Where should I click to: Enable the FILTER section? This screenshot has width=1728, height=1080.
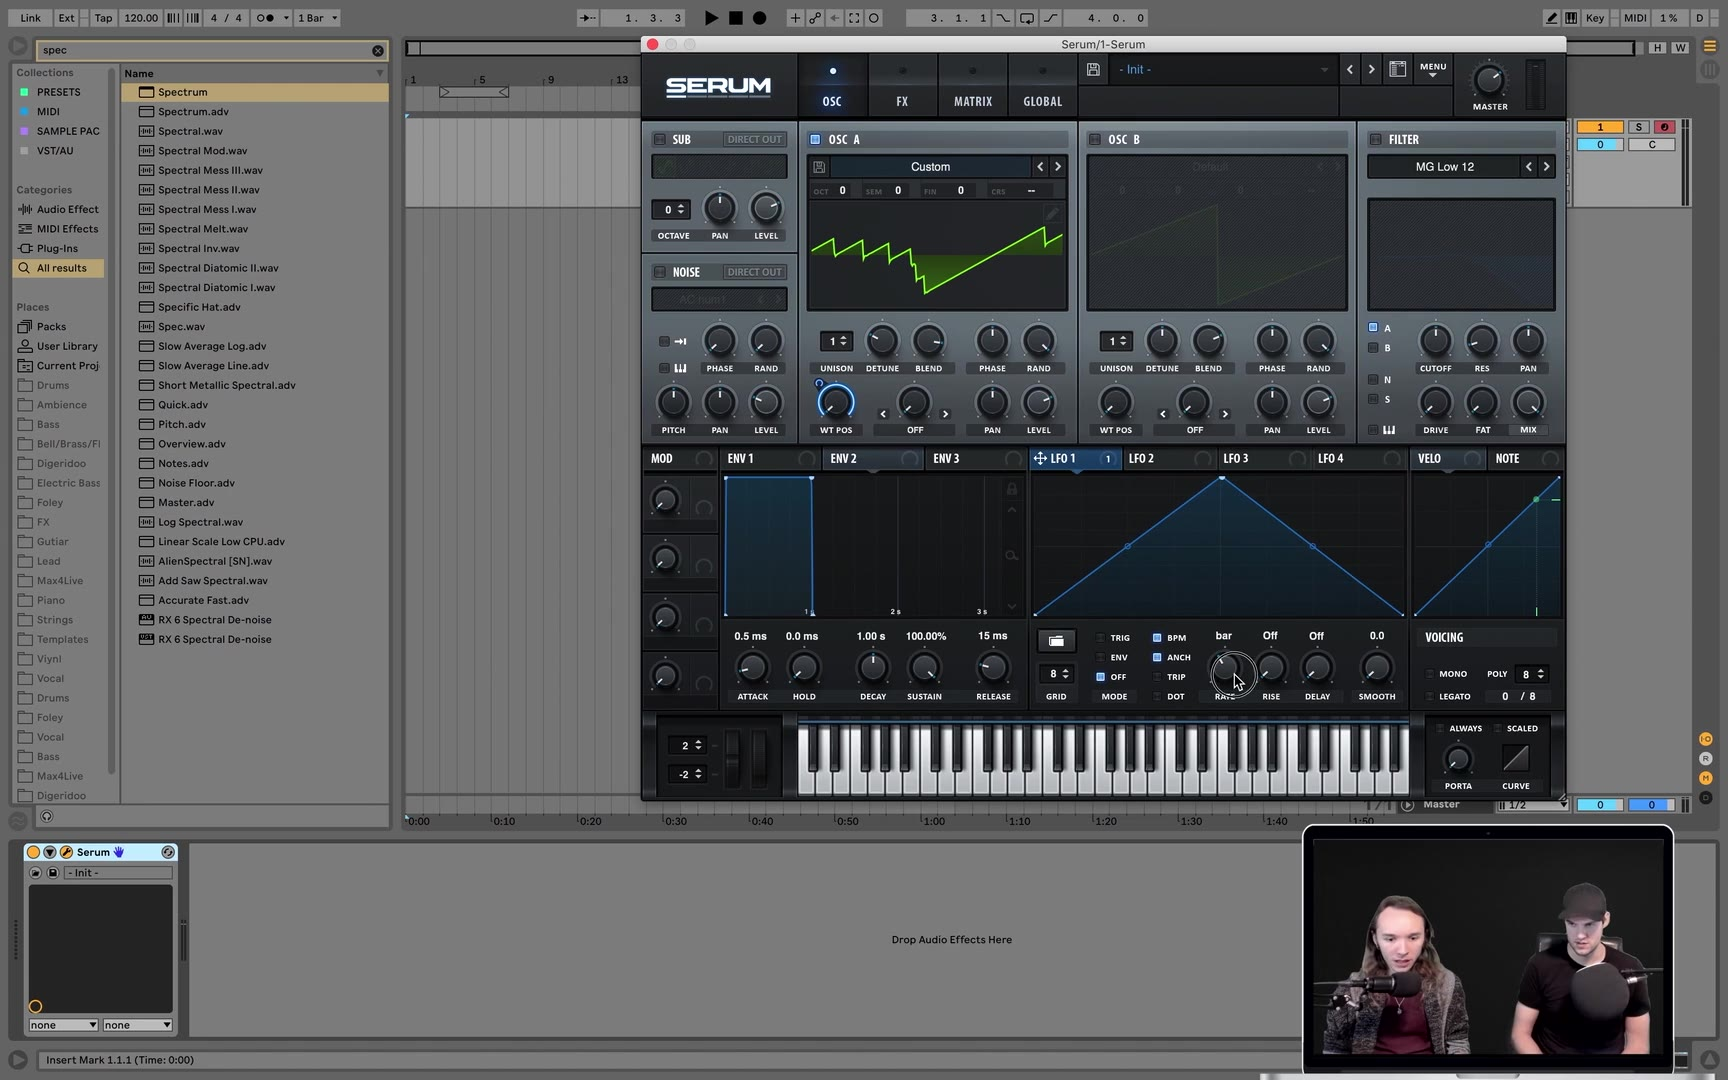[1376, 139]
